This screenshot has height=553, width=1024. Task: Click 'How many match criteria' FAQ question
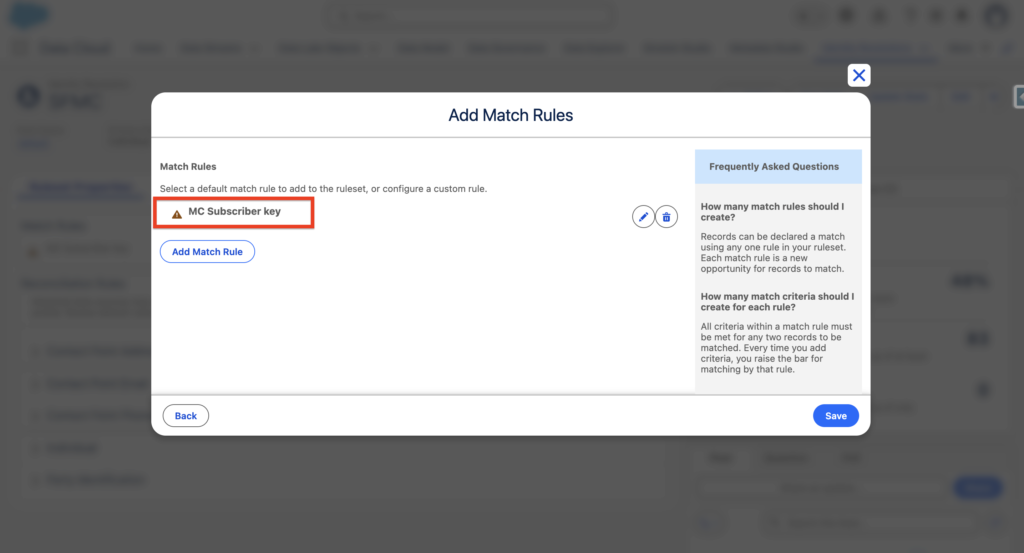tap(777, 302)
